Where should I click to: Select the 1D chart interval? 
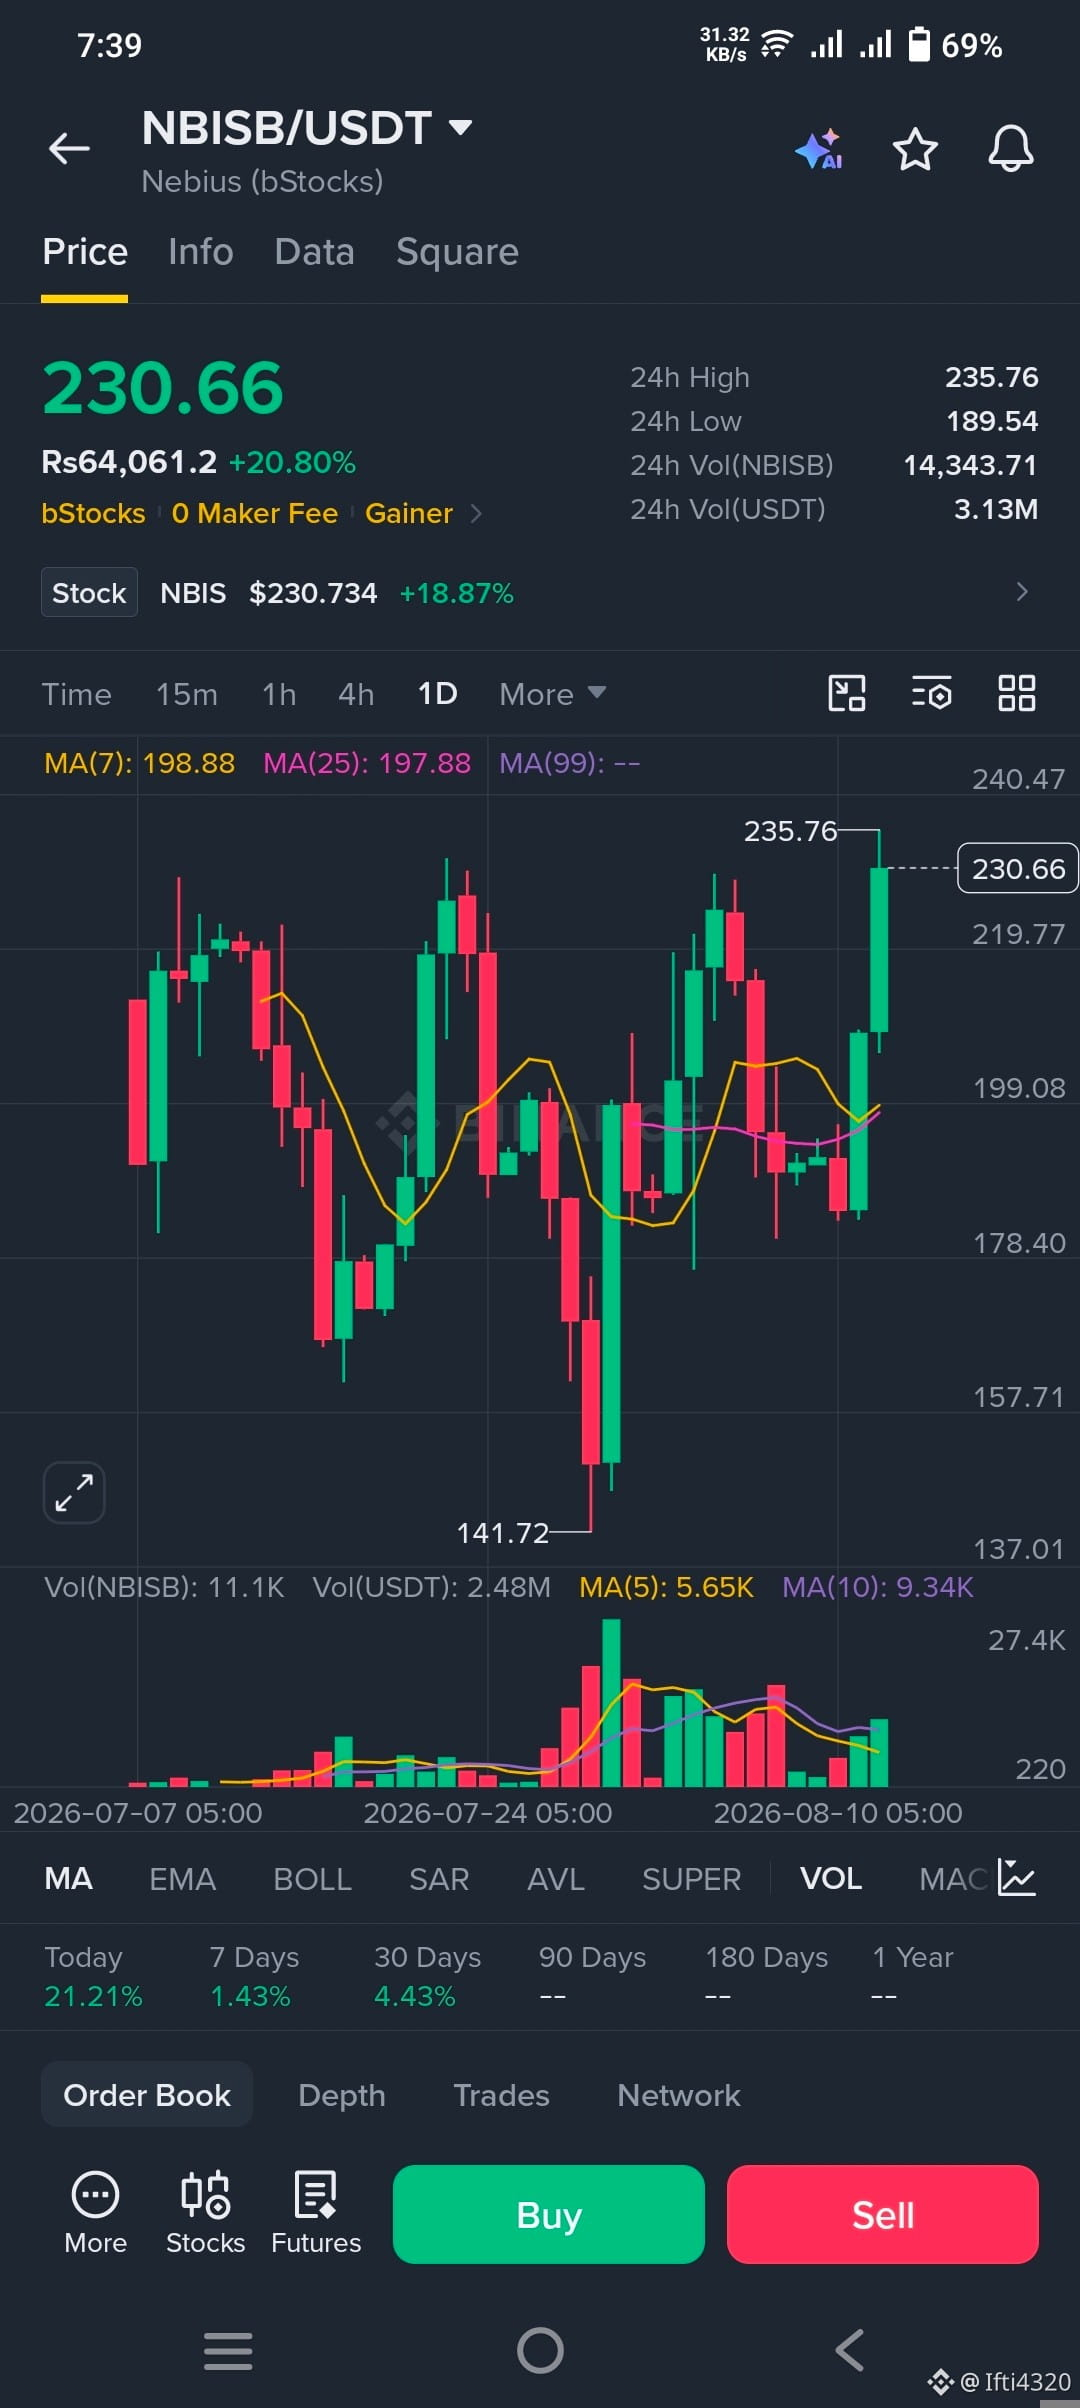pyautogui.click(x=437, y=694)
